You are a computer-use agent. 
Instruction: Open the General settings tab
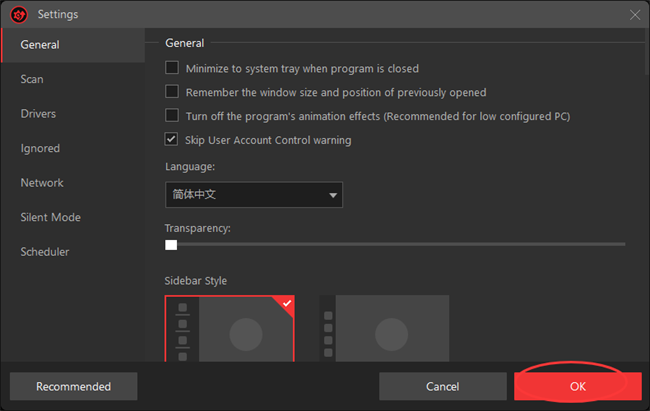click(x=40, y=45)
